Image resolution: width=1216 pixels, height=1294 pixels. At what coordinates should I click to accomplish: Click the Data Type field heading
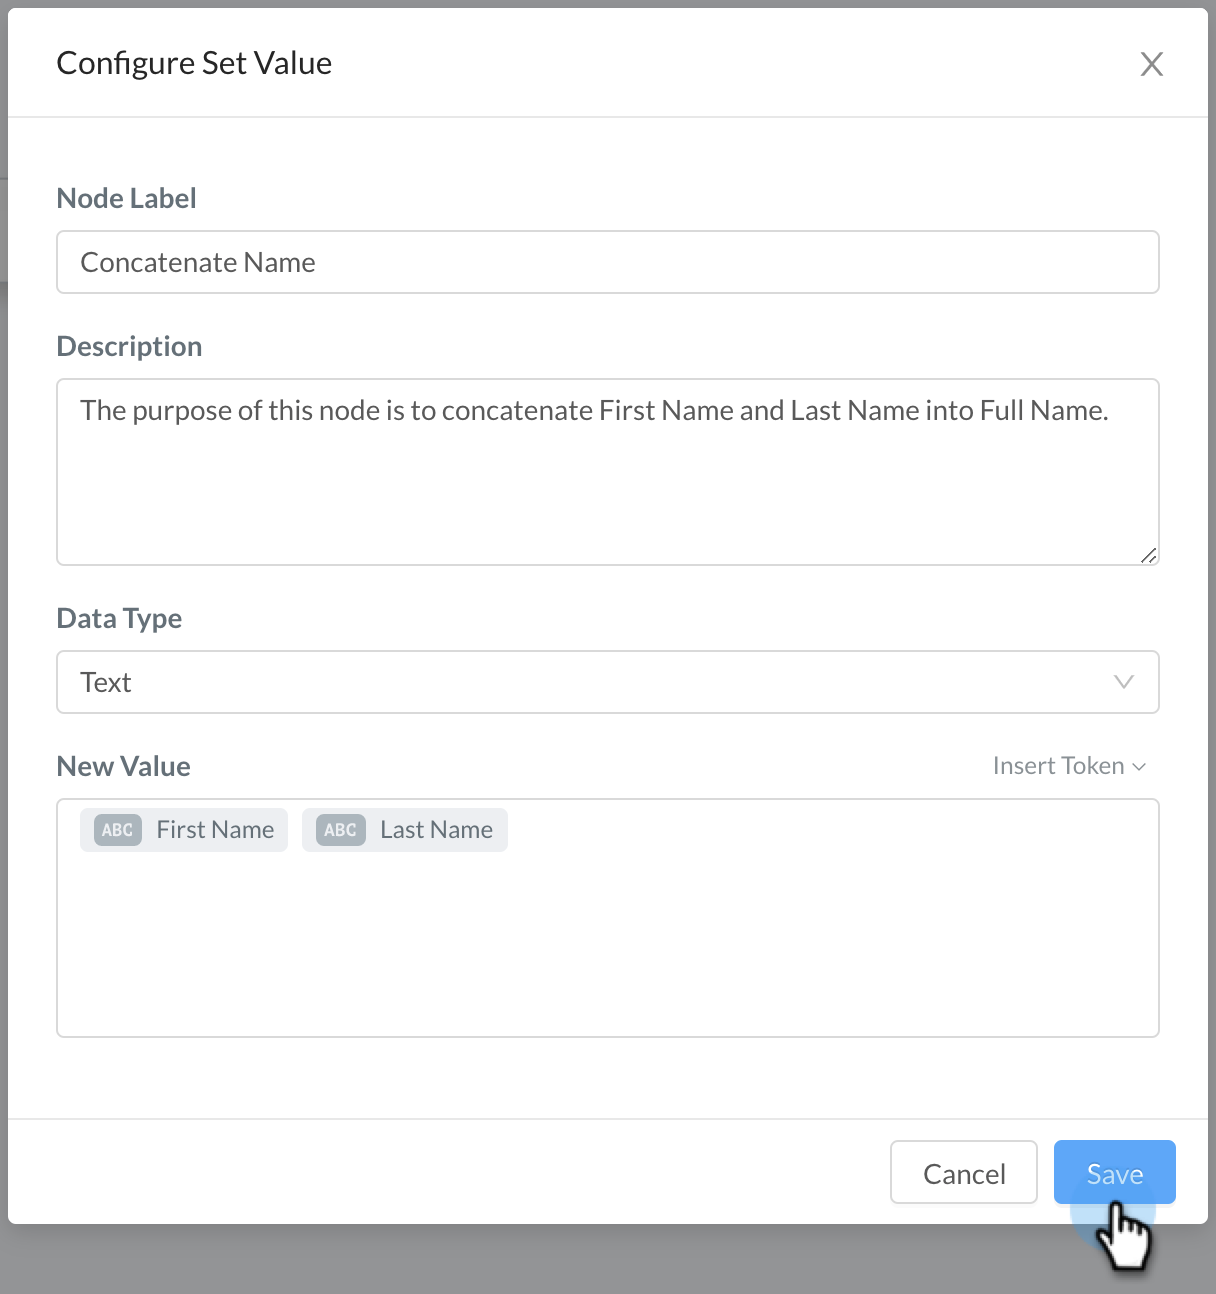point(119,618)
